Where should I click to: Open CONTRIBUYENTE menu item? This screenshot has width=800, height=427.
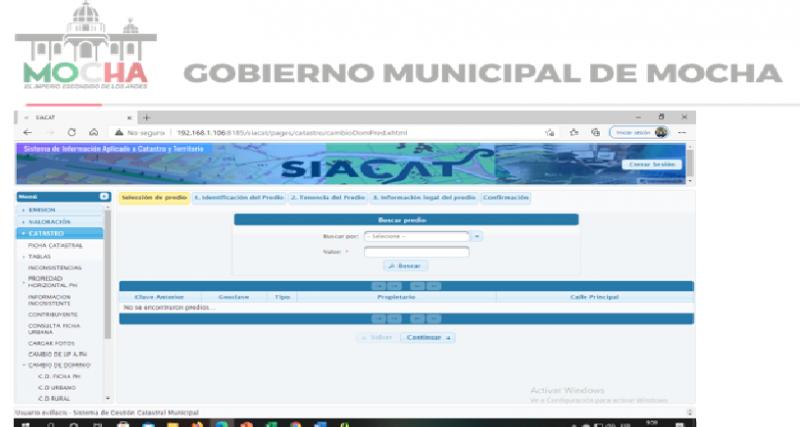[x=53, y=315]
